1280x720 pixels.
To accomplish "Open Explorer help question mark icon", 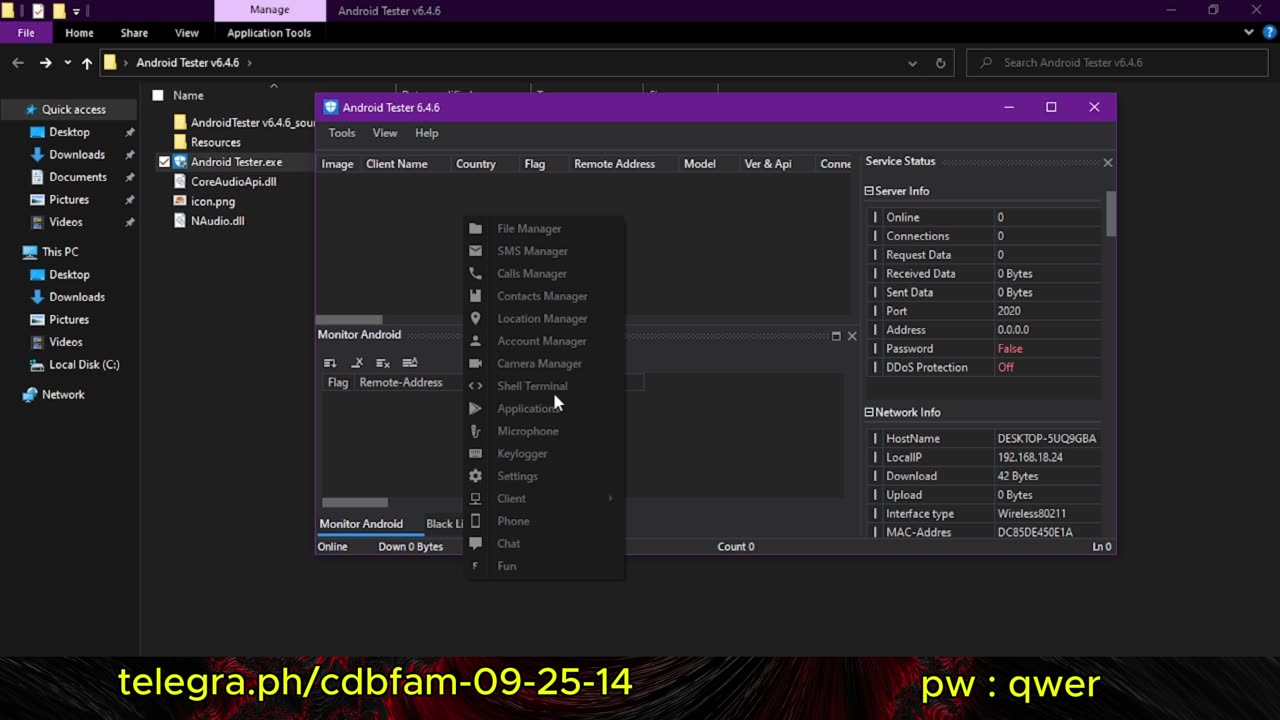I will 1270,32.
